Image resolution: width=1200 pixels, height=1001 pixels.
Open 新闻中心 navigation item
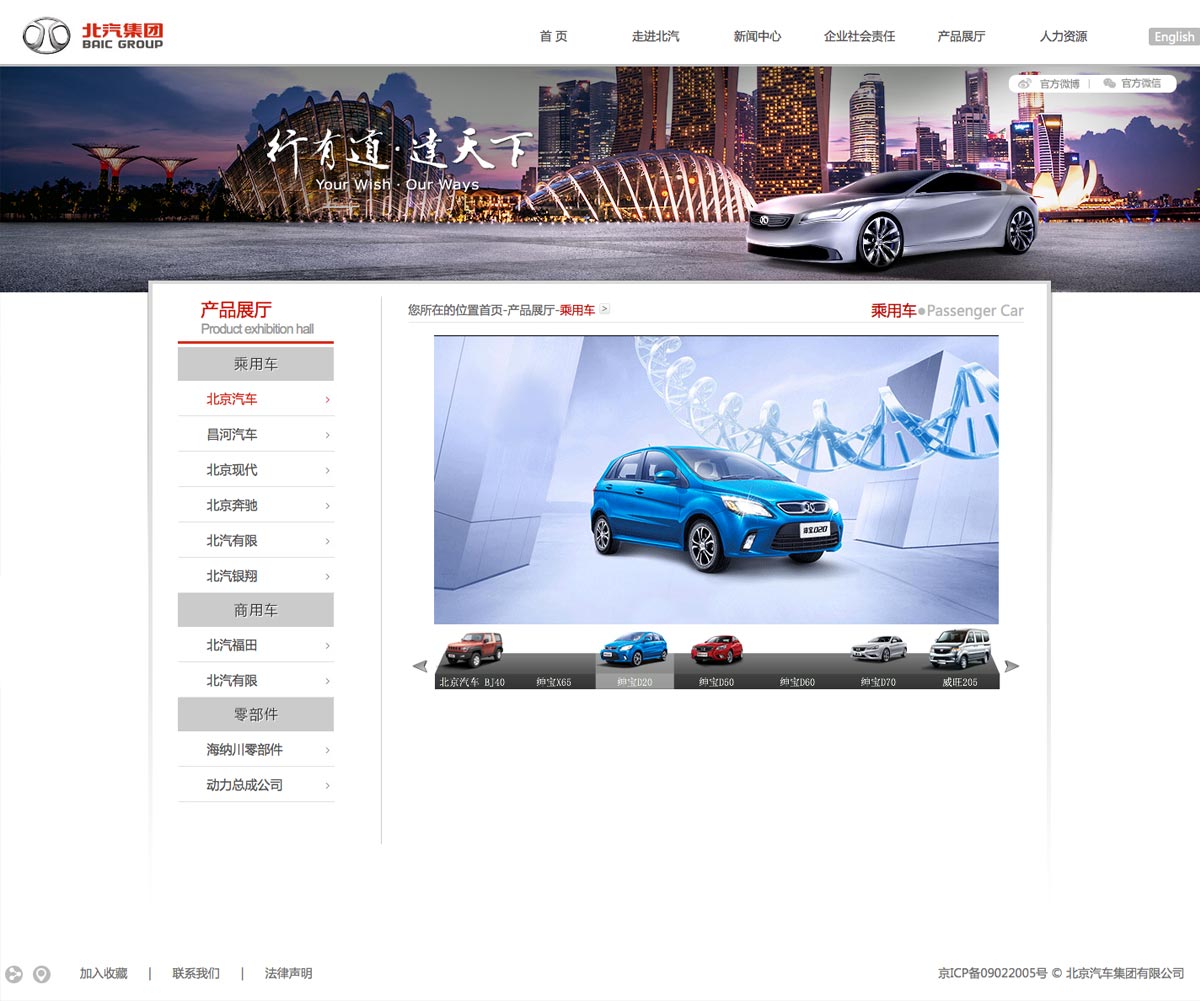click(x=757, y=36)
